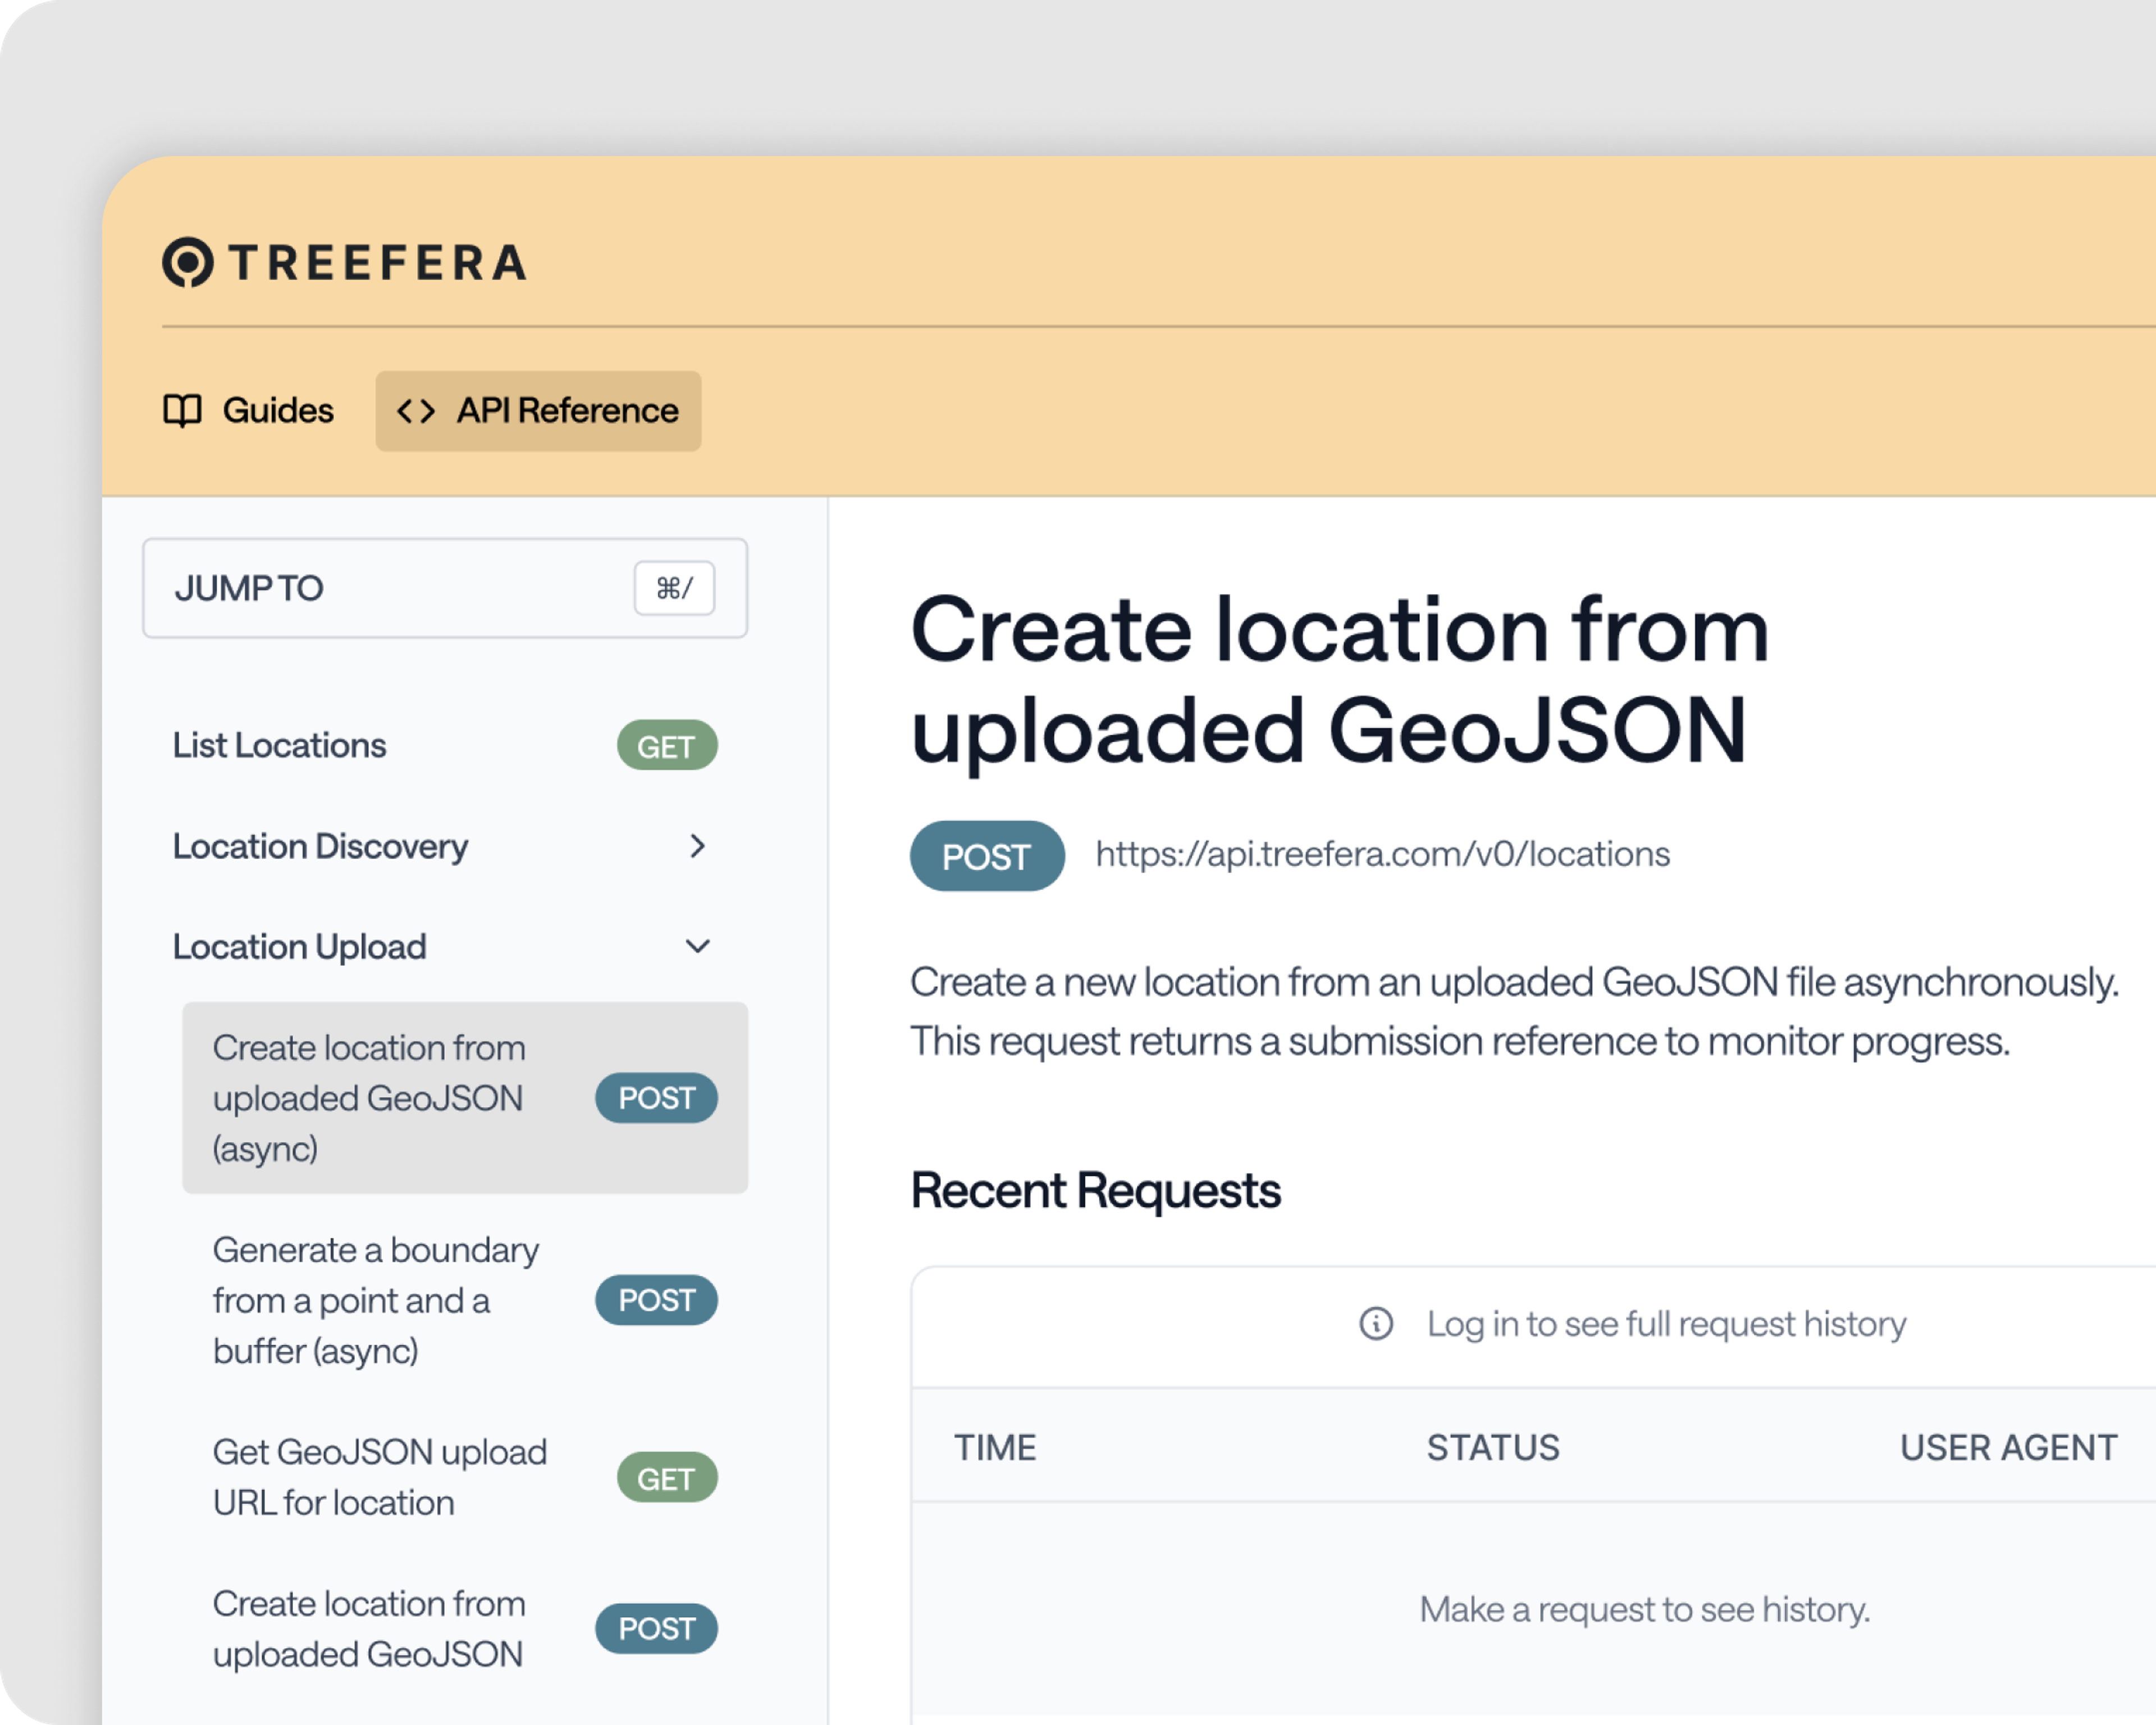
Task: Click the STATUS column header
Action: [1493, 1447]
